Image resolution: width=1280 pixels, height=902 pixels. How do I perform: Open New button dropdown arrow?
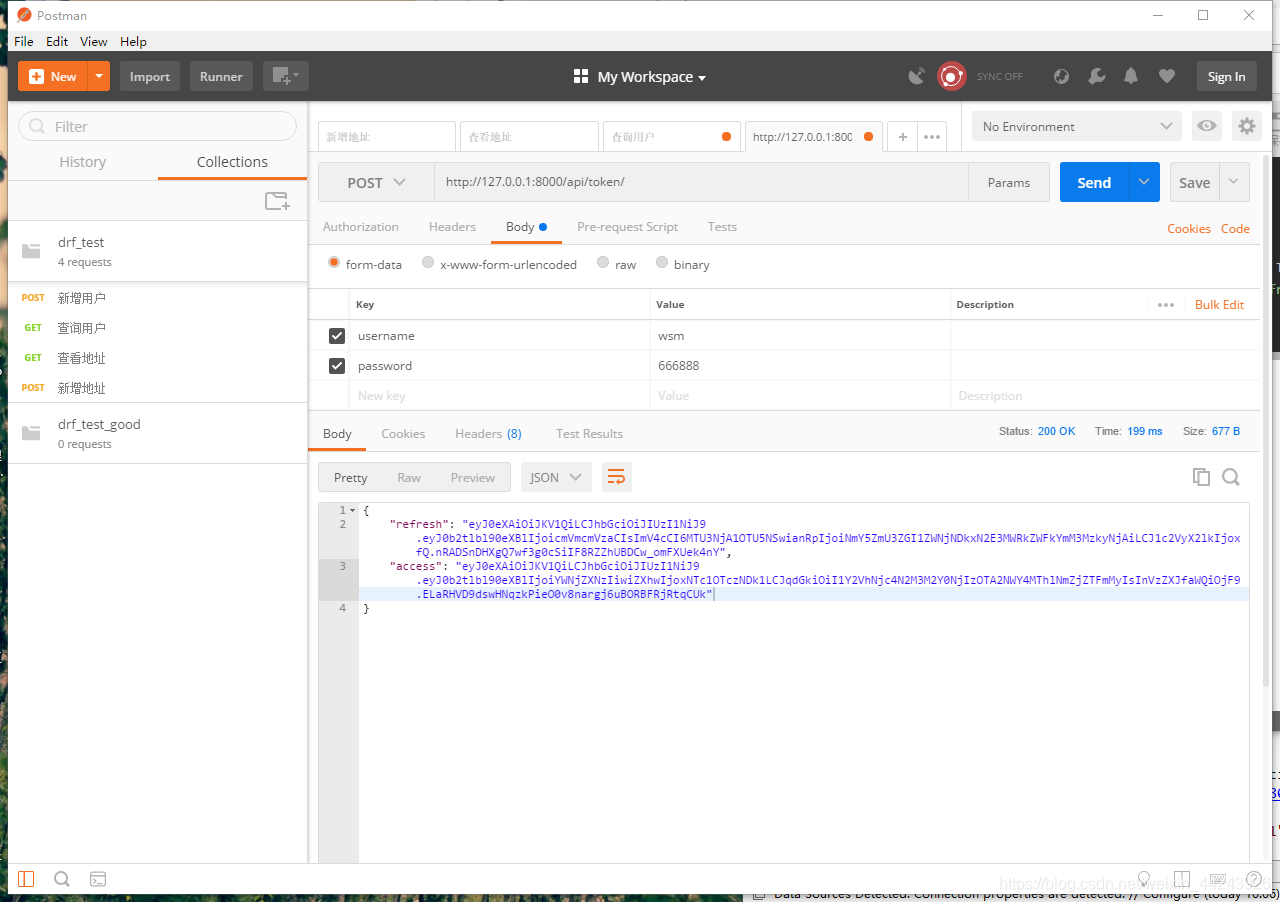98,76
